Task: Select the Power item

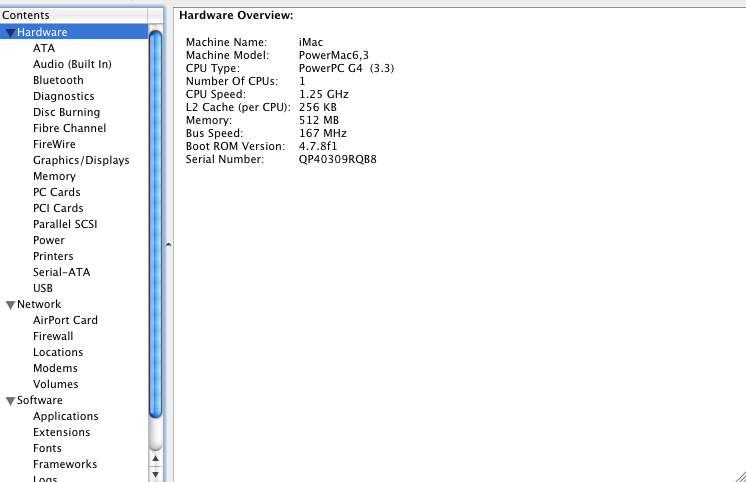Action: [x=49, y=240]
